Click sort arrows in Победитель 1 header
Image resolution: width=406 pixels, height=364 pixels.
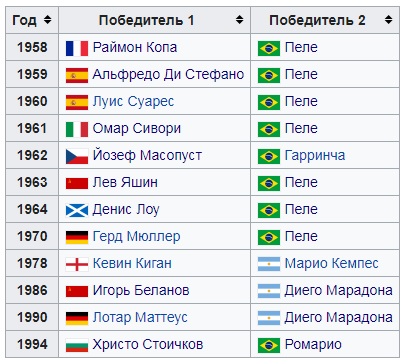pos(239,20)
